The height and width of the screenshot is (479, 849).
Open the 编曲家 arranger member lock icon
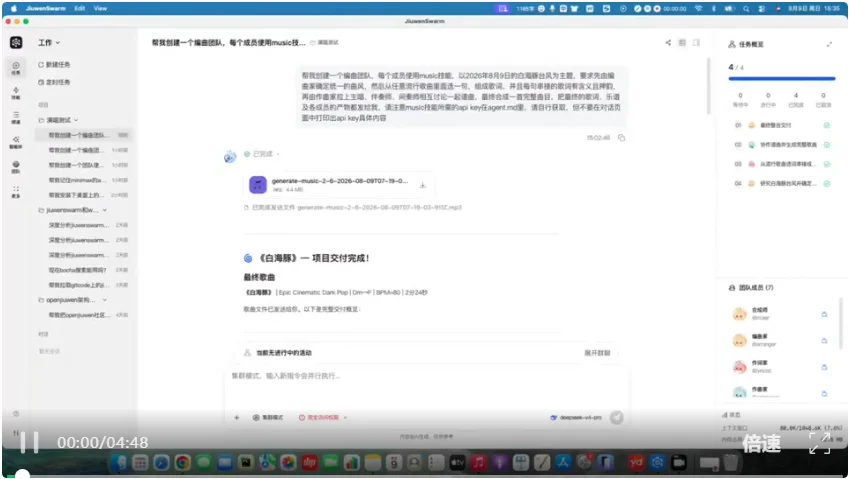[x=824, y=340]
